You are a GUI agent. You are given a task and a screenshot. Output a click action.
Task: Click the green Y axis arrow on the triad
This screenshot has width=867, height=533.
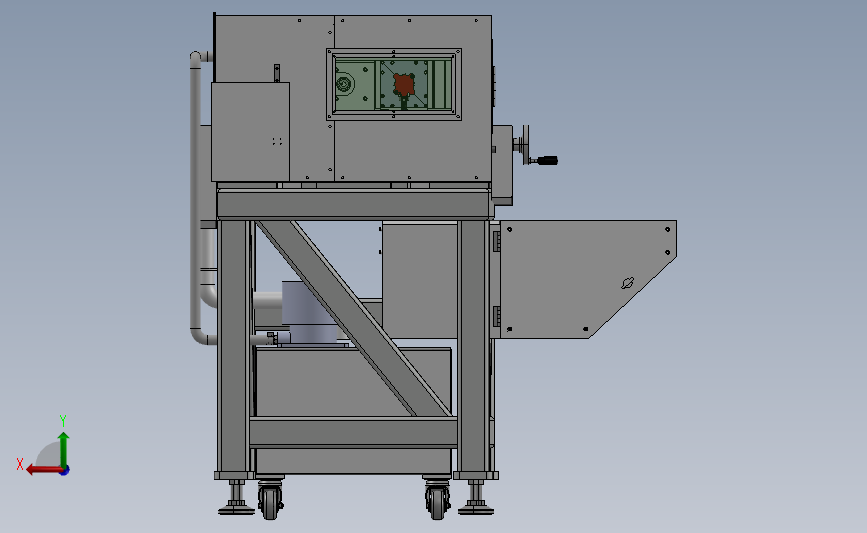coord(64,449)
